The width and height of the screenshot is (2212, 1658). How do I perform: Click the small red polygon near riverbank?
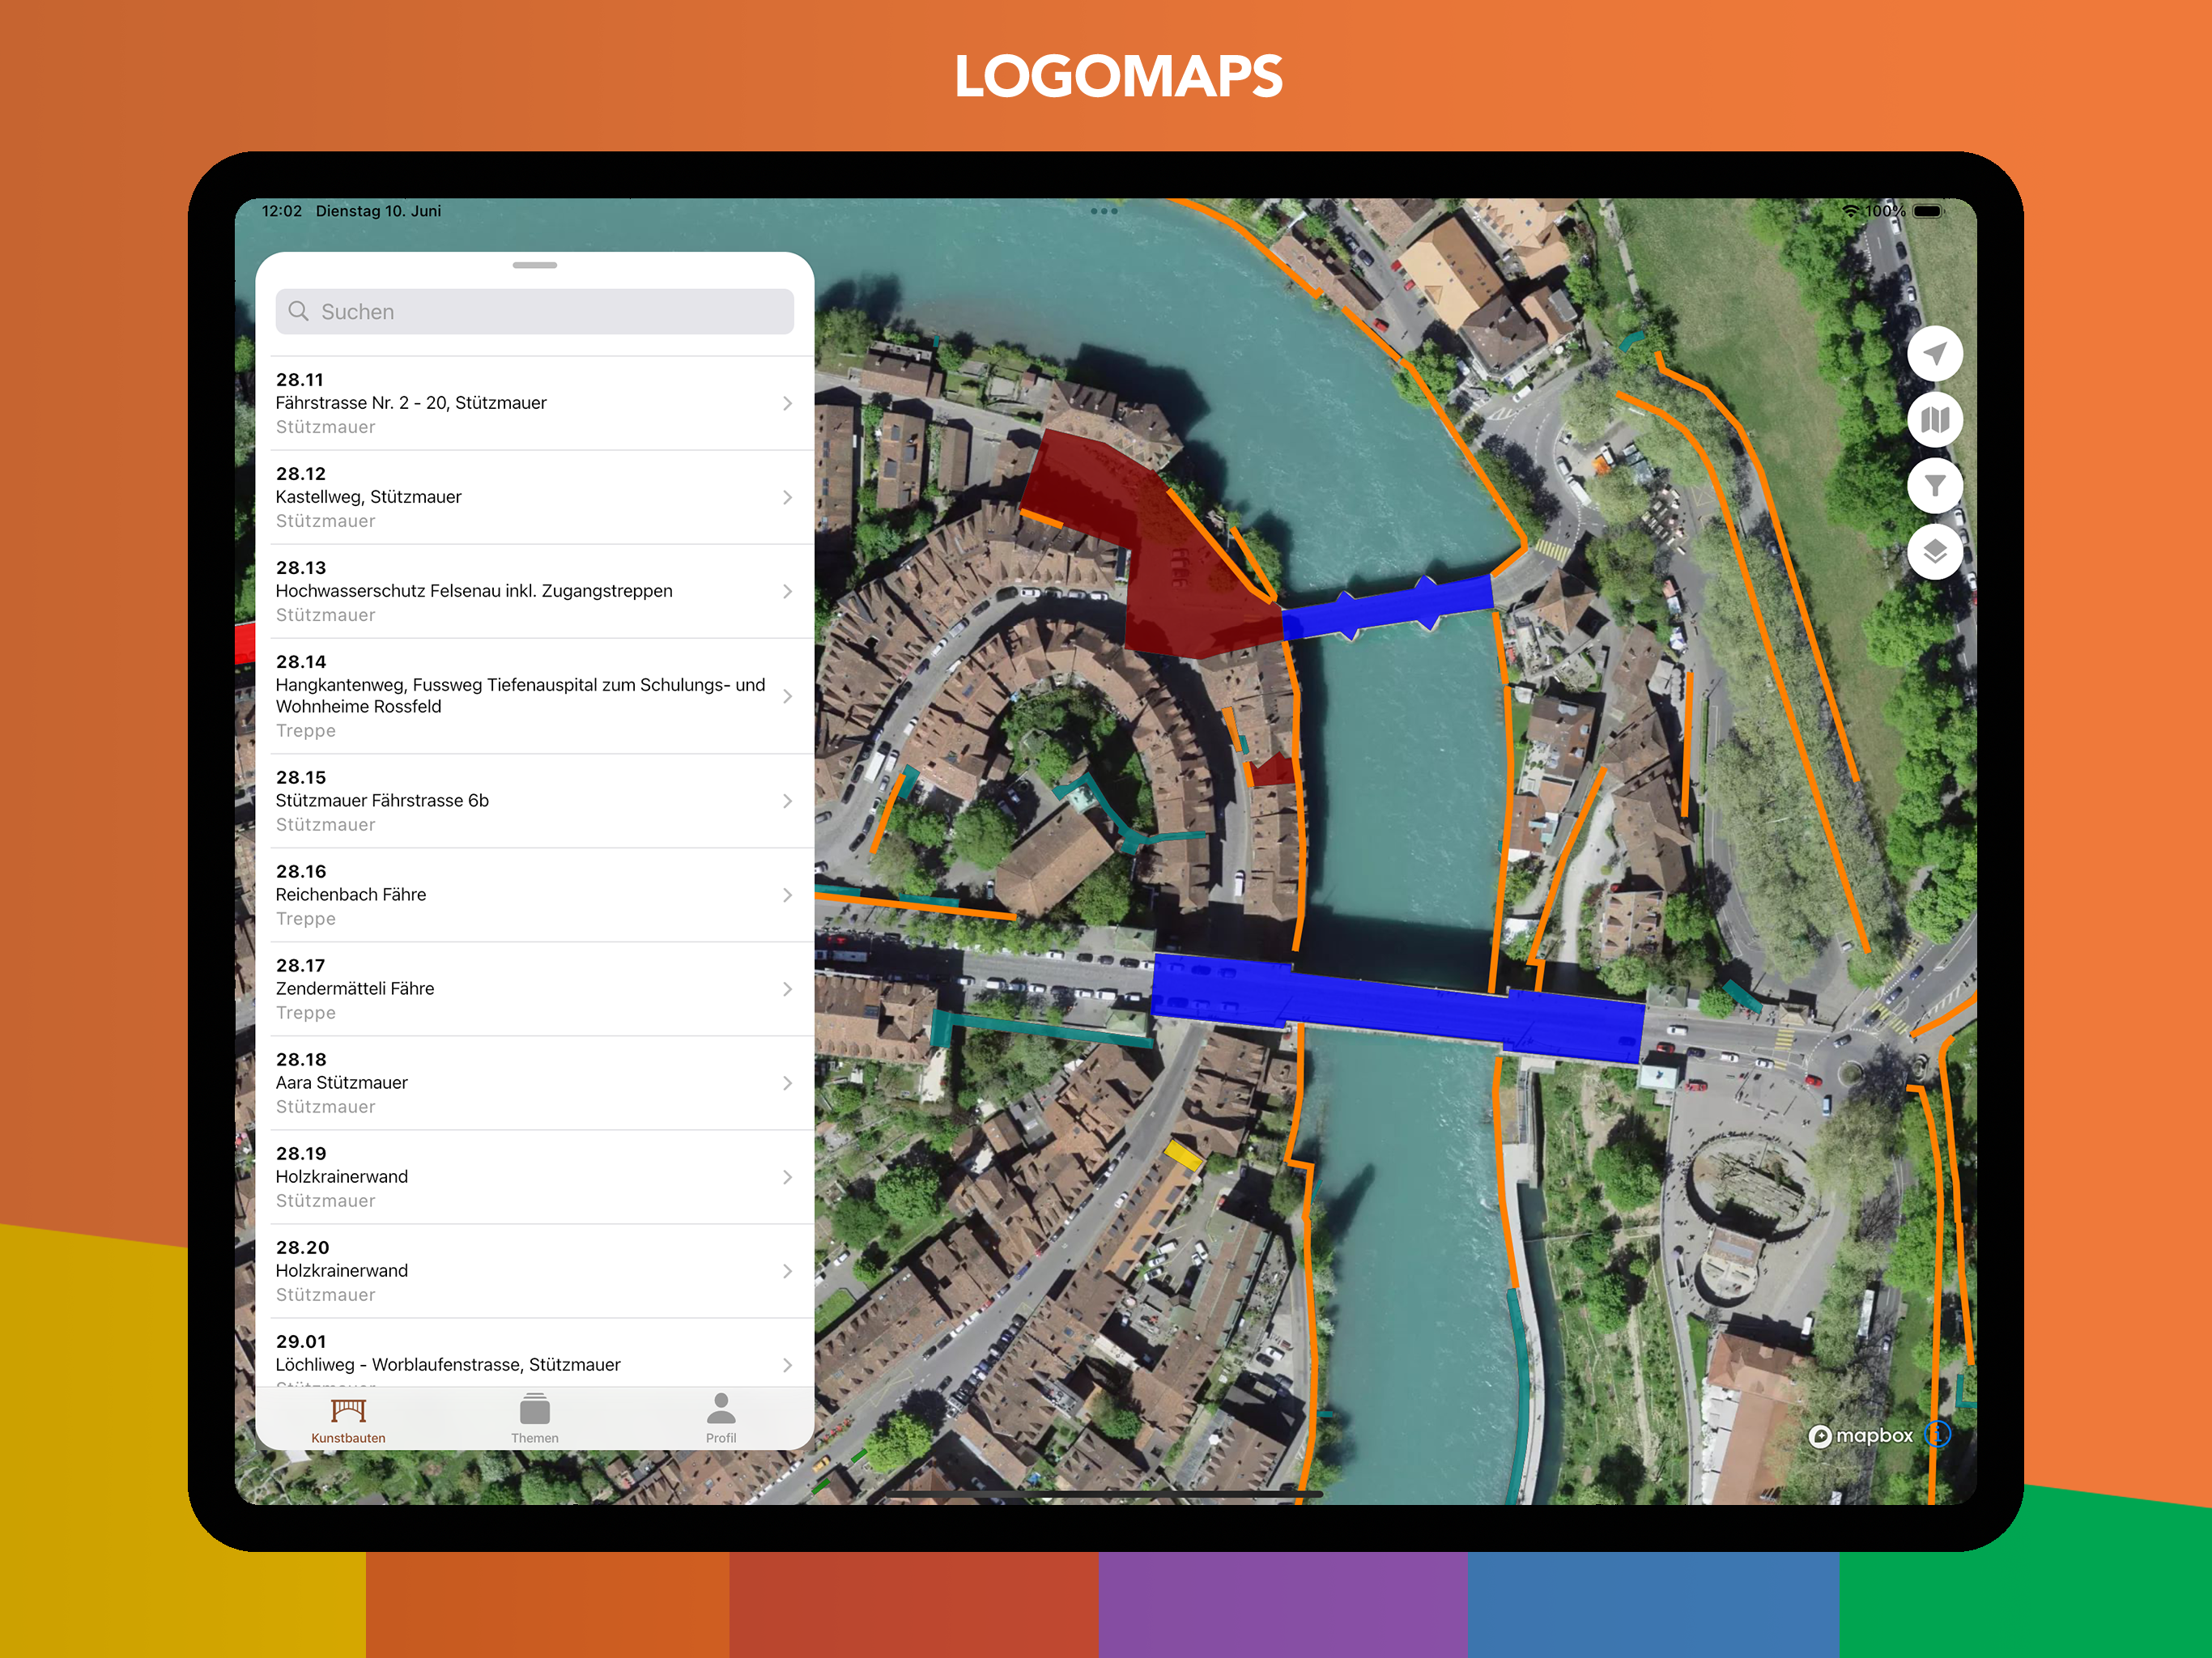(x=1273, y=771)
